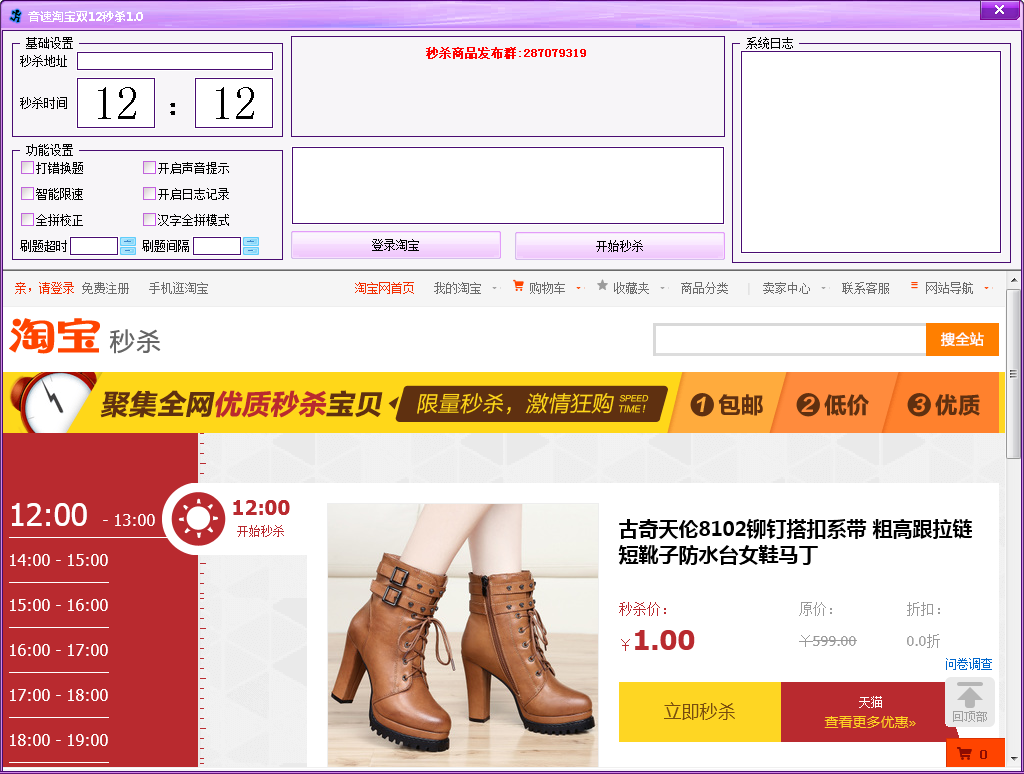Click the 立即秒杀 yellow button
Image resolution: width=1024 pixels, height=774 pixels.
click(699, 712)
